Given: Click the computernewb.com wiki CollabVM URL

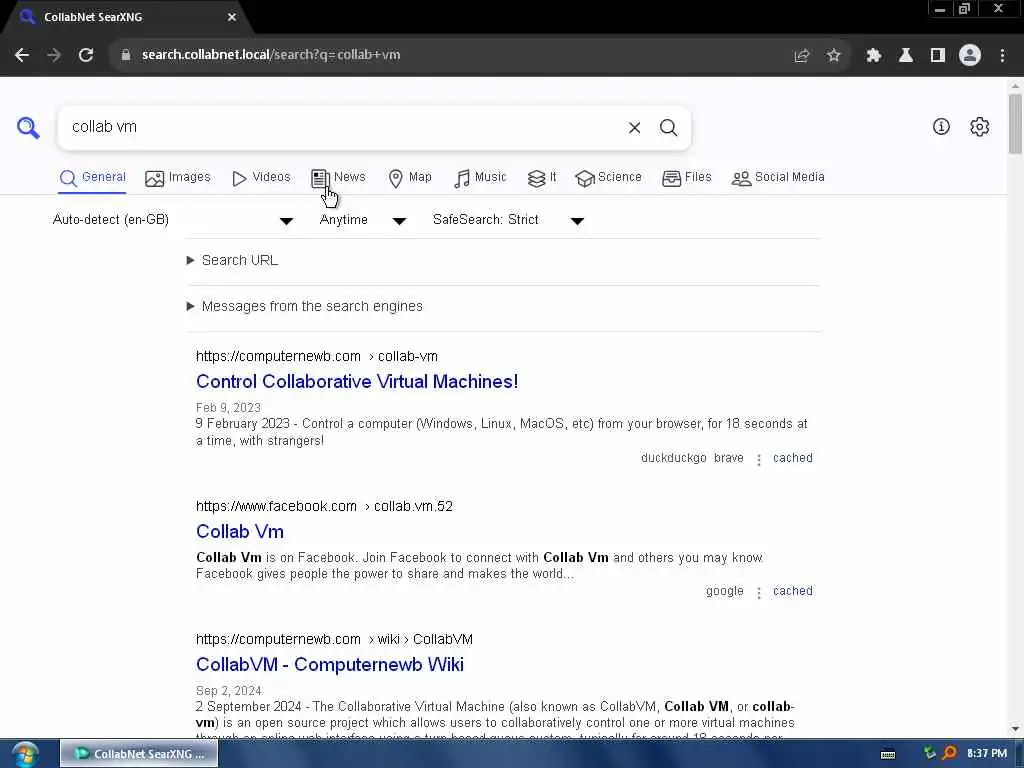Looking at the screenshot, I should pyautogui.click(x=334, y=639).
